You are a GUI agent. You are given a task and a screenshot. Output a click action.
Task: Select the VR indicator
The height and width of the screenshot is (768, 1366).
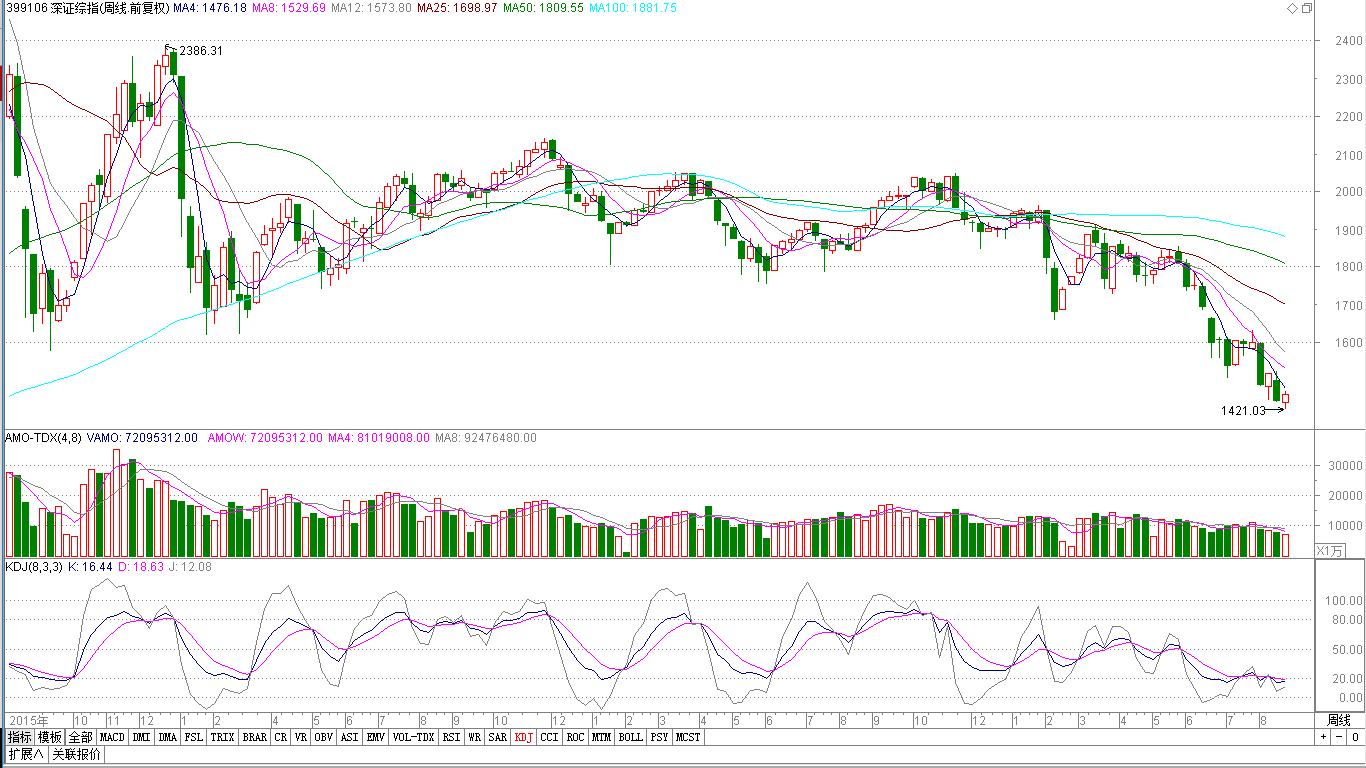pyautogui.click(x=301, y=737)
